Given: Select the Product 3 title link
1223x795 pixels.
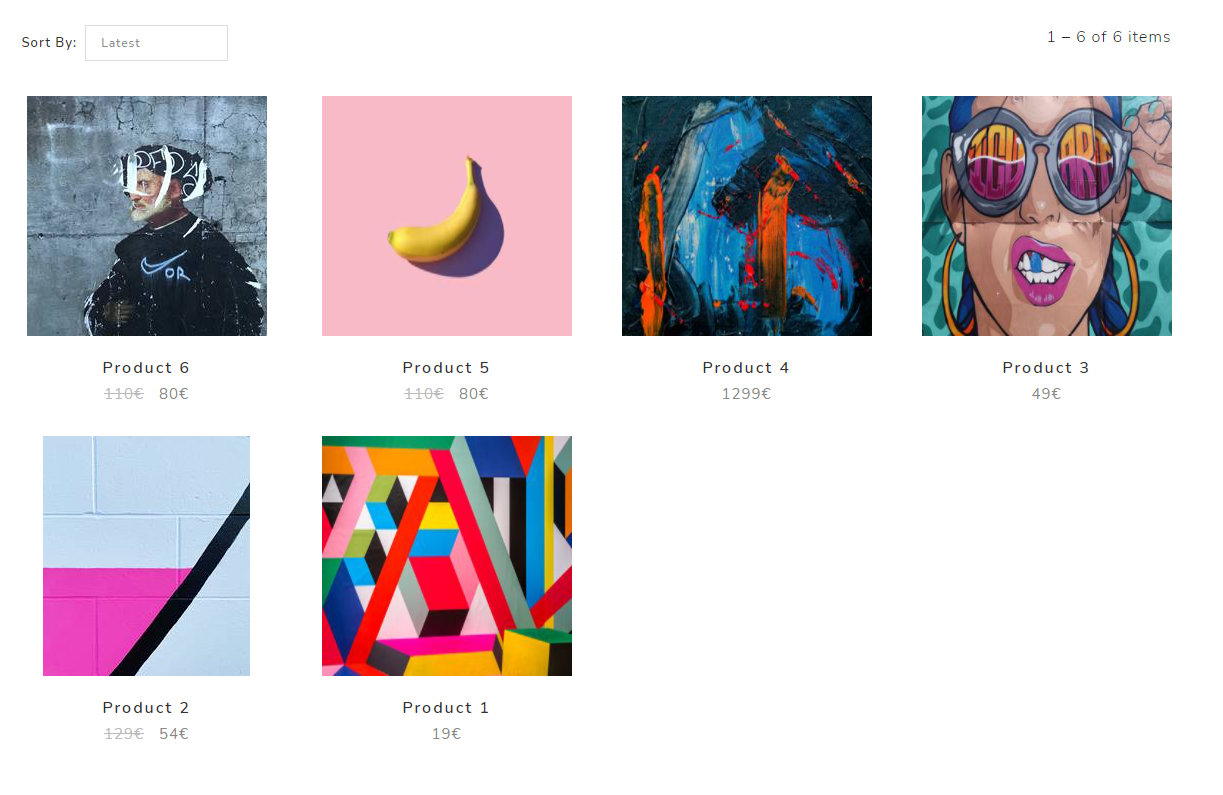Looking at the screenshot, I should click(x=1046, y=368).
